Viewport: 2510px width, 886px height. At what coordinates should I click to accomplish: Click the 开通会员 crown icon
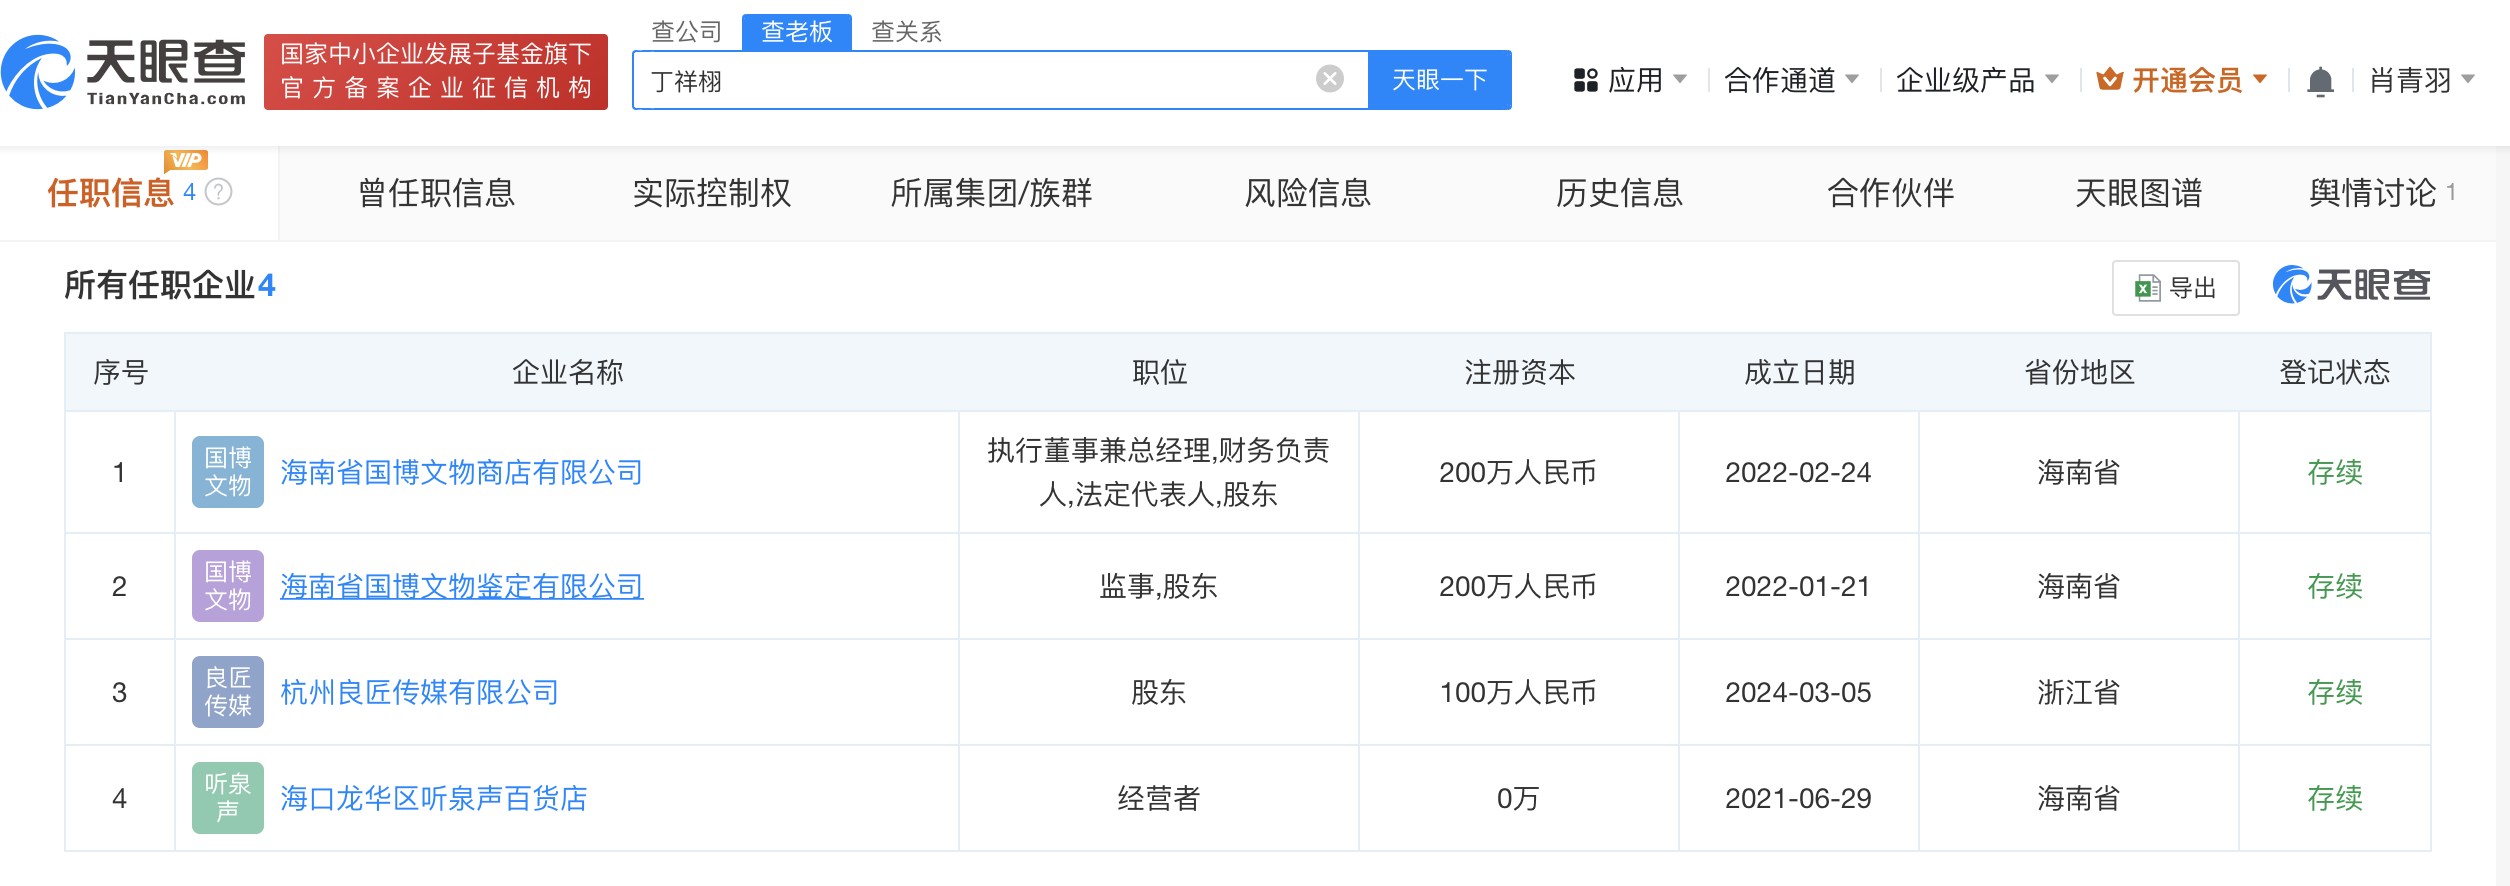pyautogui.click(x=2110, y=79)
